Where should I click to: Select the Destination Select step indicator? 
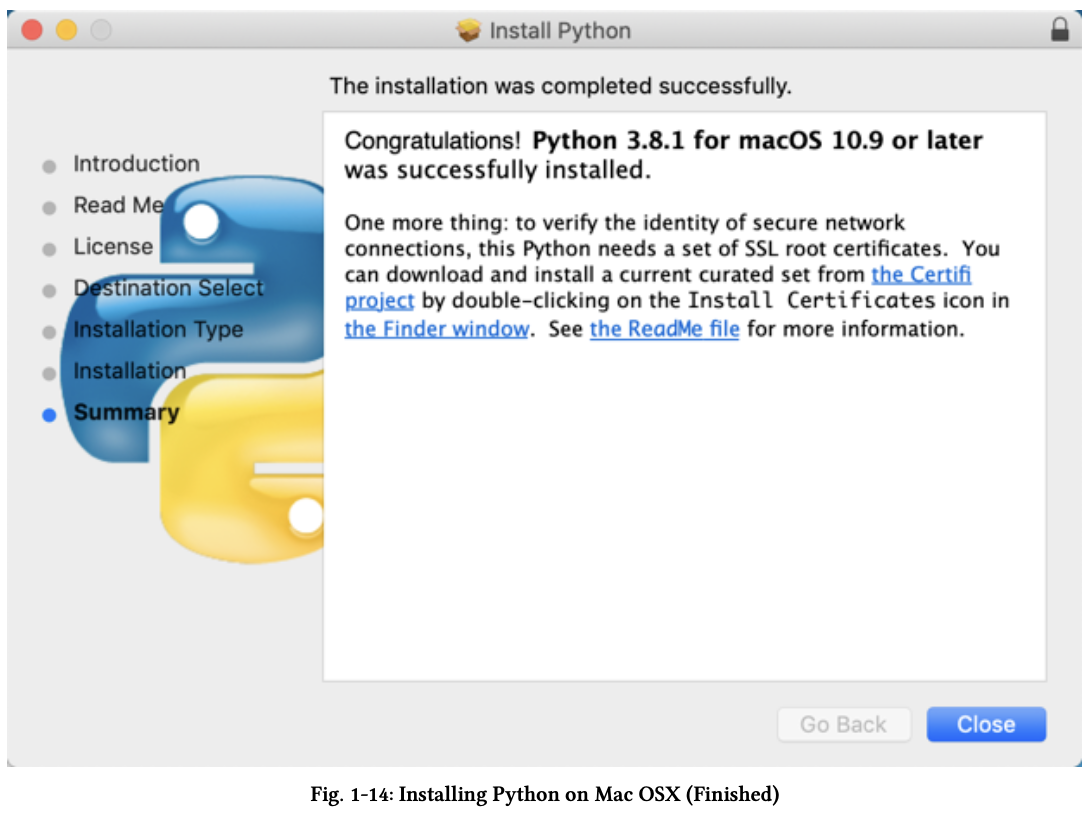point(49,289)
